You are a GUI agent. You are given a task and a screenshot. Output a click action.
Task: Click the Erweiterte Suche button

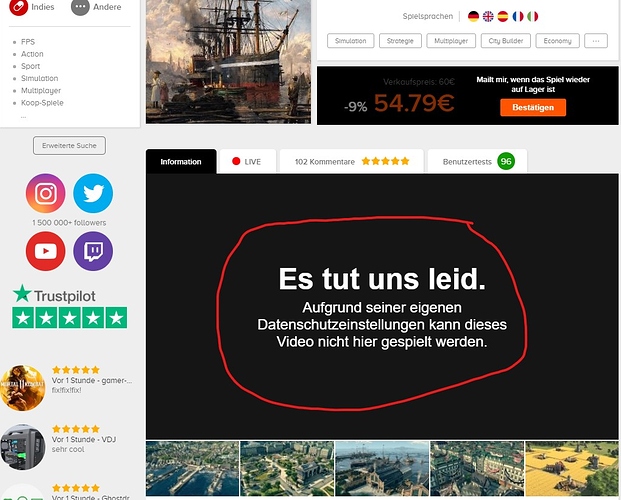coord(69,145)
